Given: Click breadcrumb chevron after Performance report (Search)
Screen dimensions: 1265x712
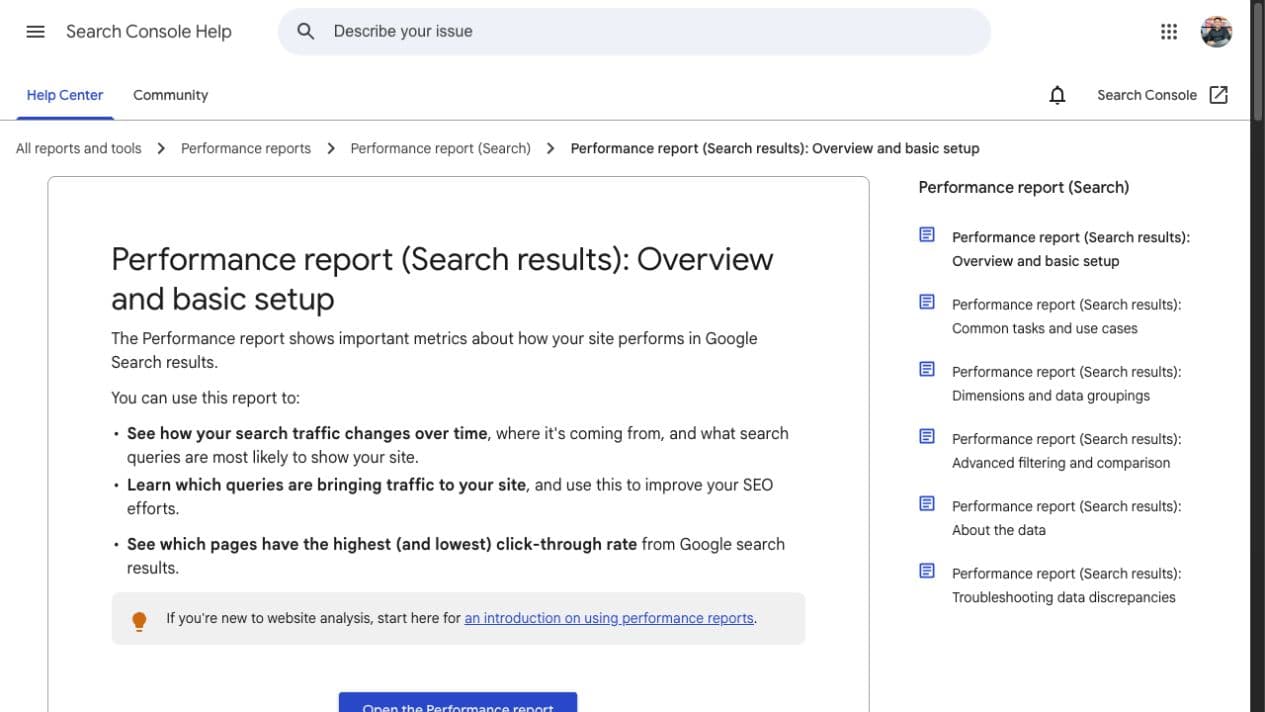Looking at the screenshot, I should click(x=551, y=148).
